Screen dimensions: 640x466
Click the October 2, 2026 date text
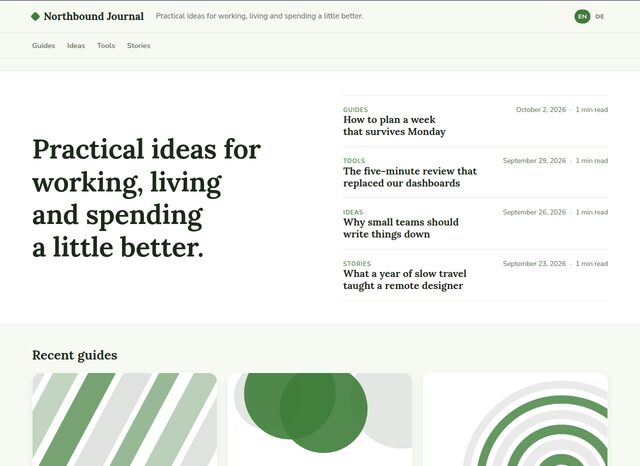click(x=541, y=109)
